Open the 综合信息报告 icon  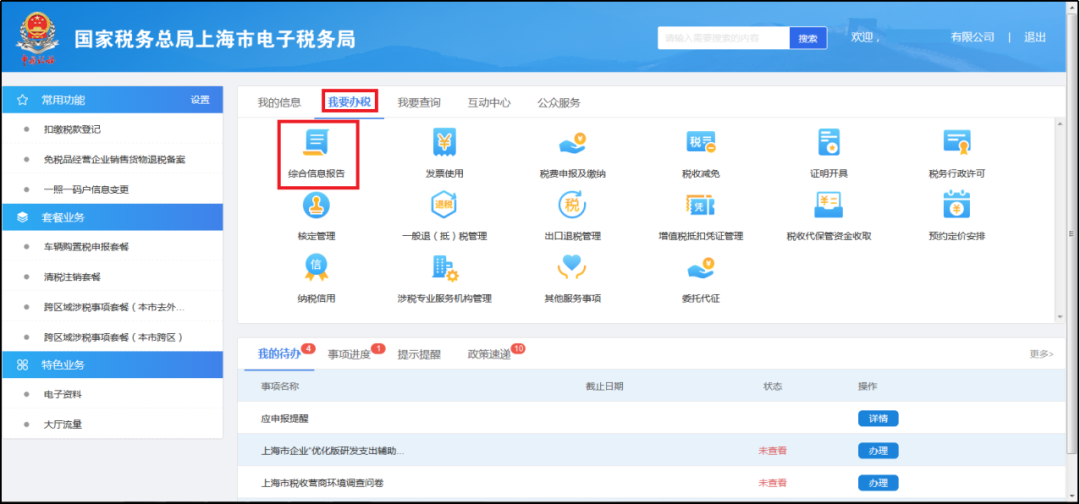(317, 143)
